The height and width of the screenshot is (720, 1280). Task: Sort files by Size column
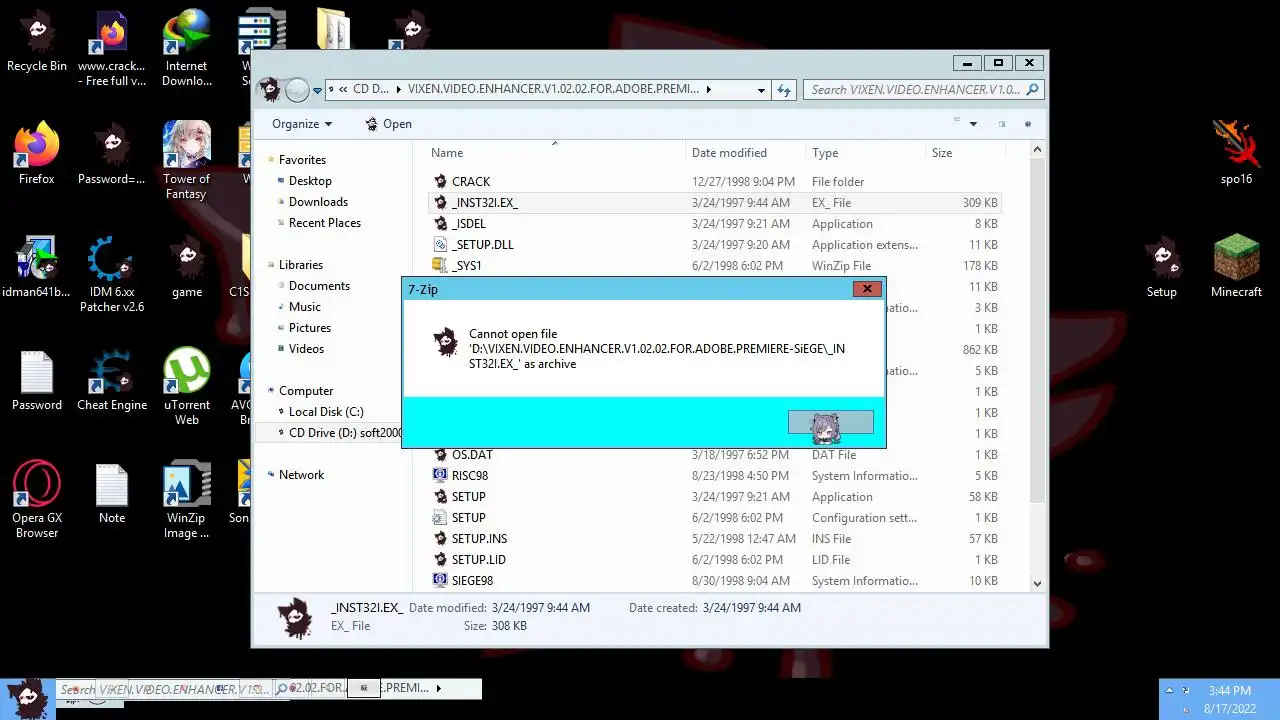(x=963, y=153)
